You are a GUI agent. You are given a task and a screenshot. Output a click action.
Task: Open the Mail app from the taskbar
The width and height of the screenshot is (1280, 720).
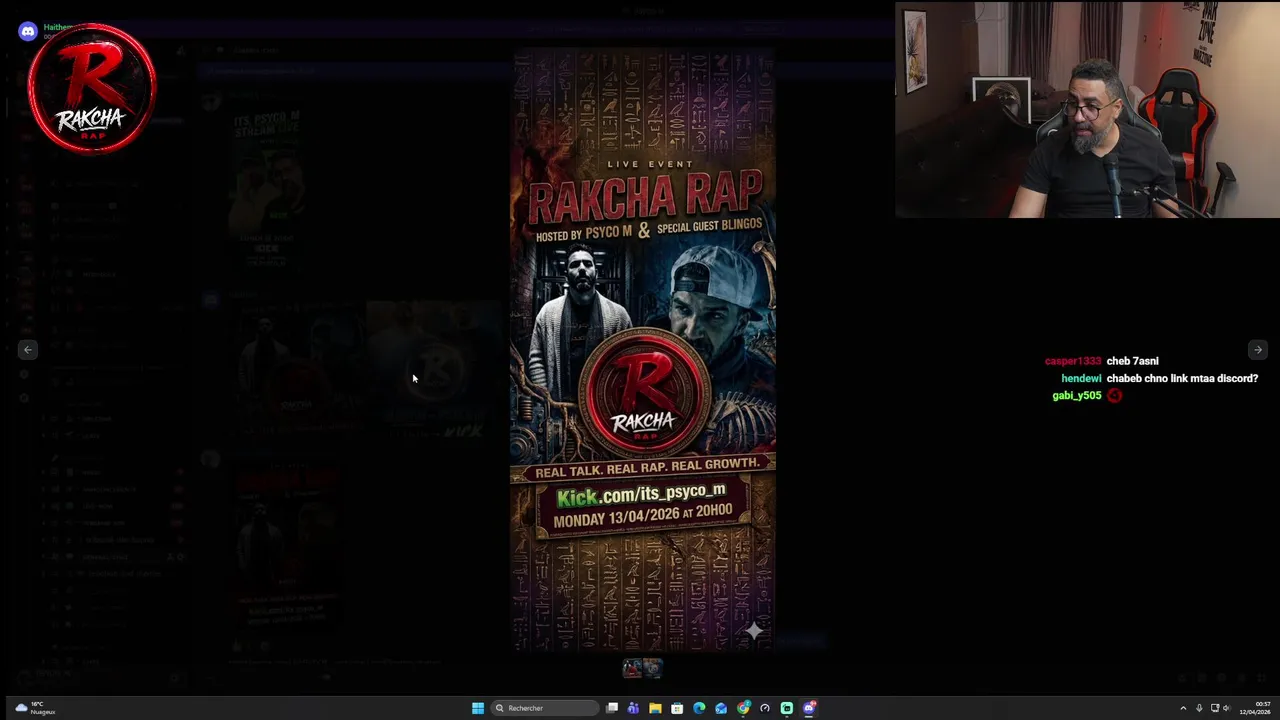point(721,708)
